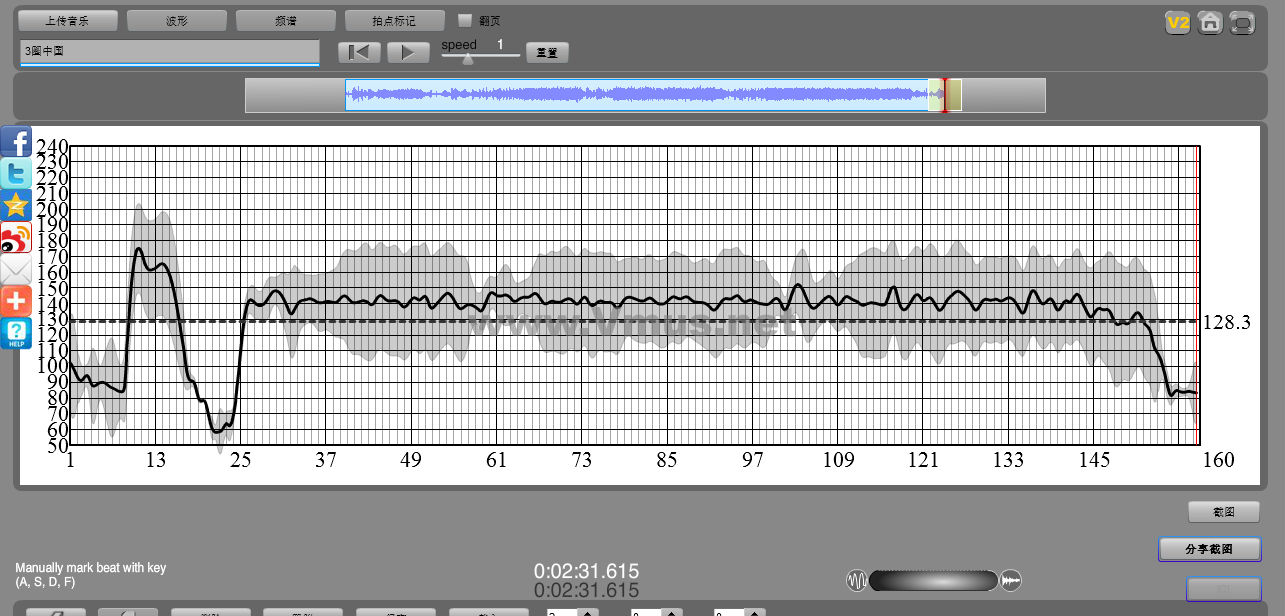This screenshot has height=616, width=1285.
Task: Click the bar number 85 on the axis
Action: pos(667,460)
